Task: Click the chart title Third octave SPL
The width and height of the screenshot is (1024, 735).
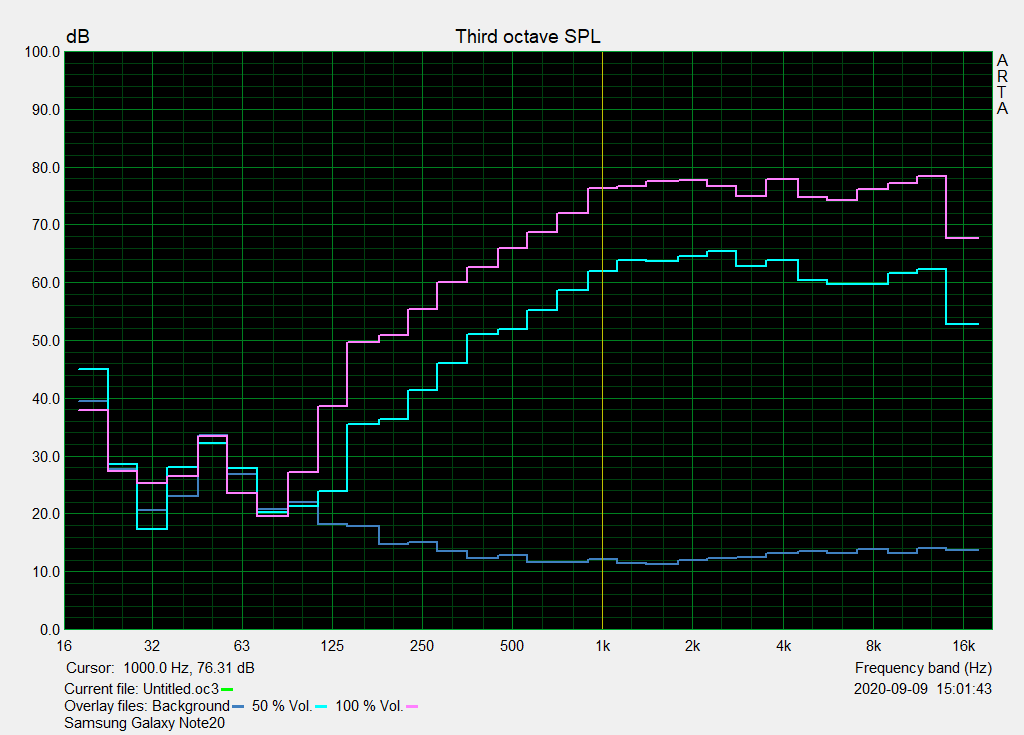Action: point(528,37)
